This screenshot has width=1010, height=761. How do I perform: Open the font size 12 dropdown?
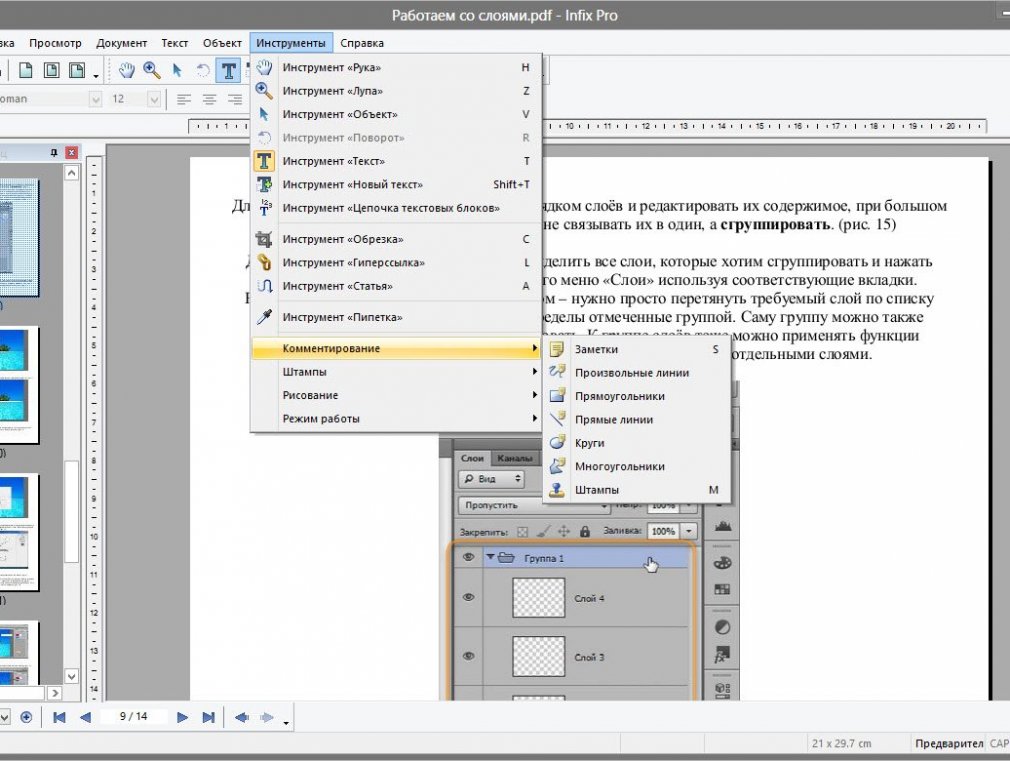tap(154, 99)
